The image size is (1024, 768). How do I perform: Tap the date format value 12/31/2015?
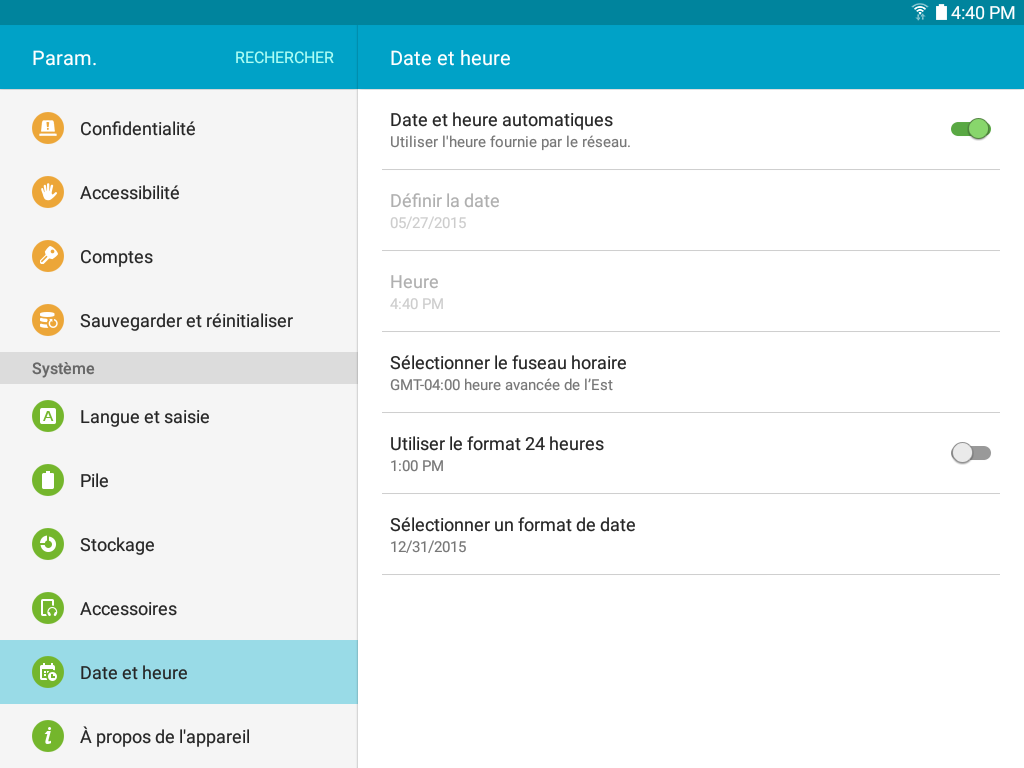428,547
